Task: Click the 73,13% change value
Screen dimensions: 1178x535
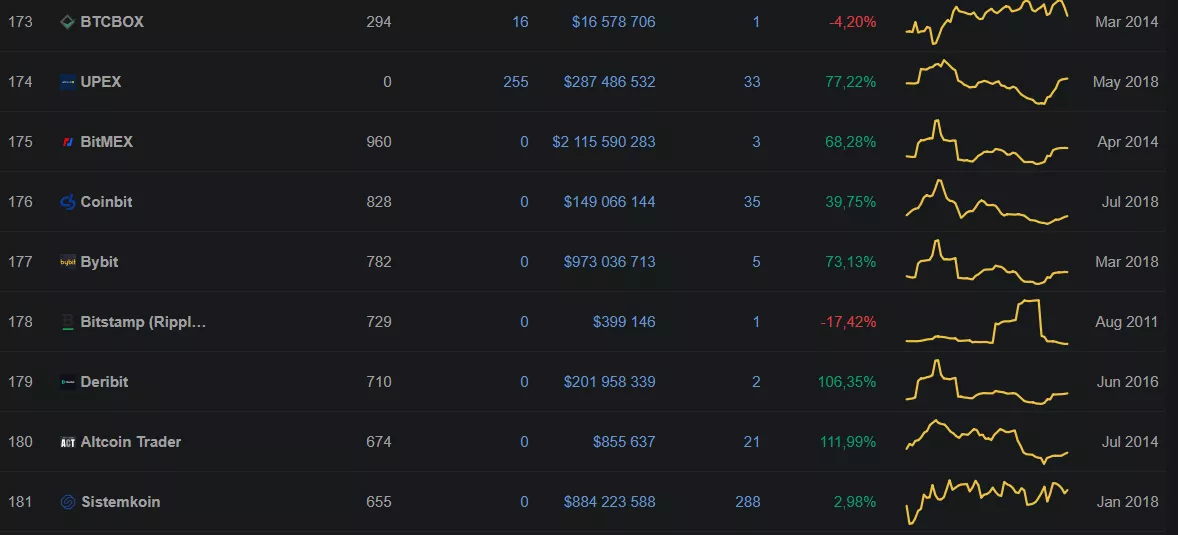Action: pos(850,262)
